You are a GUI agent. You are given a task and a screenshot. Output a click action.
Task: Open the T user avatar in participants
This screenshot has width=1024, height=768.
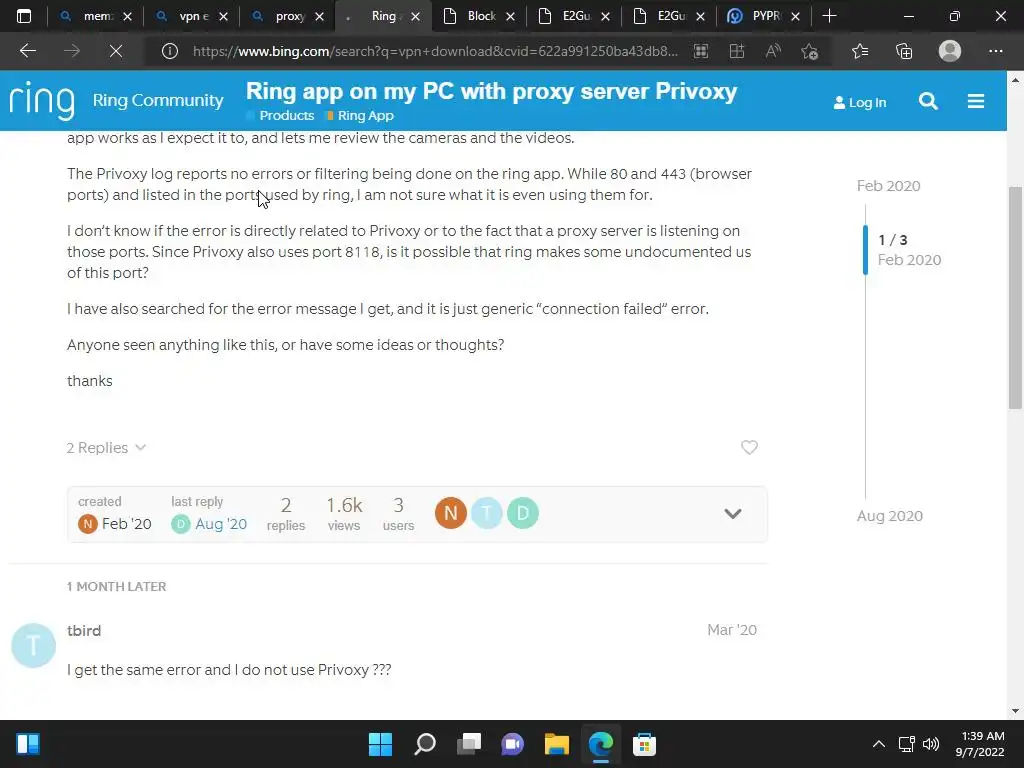tap(487, 513)
